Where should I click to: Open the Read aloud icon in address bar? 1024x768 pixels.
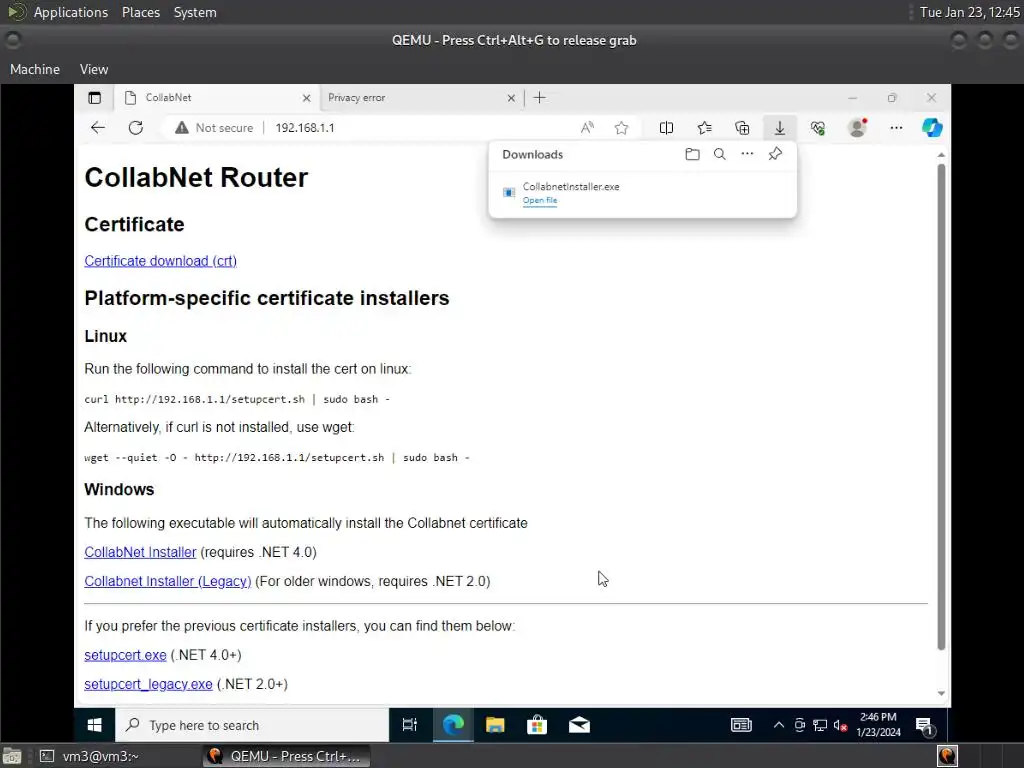587,128
